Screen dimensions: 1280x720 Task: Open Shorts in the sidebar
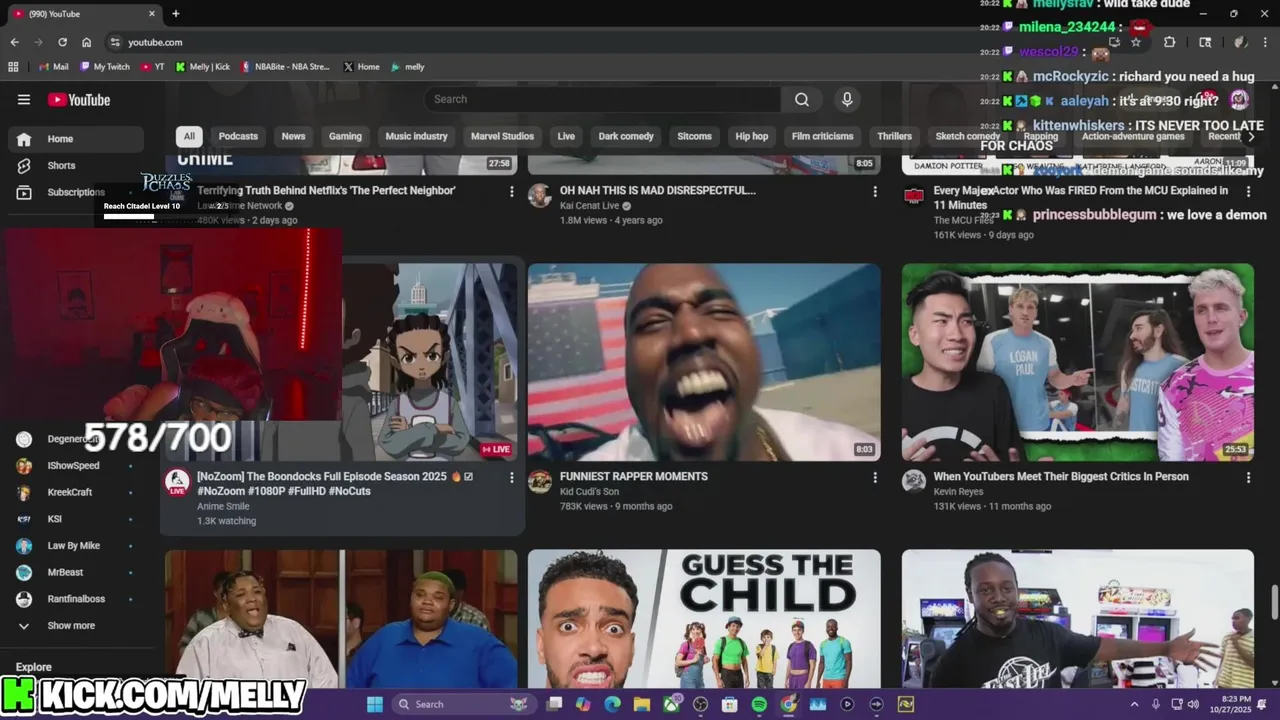tap(76, 165)
